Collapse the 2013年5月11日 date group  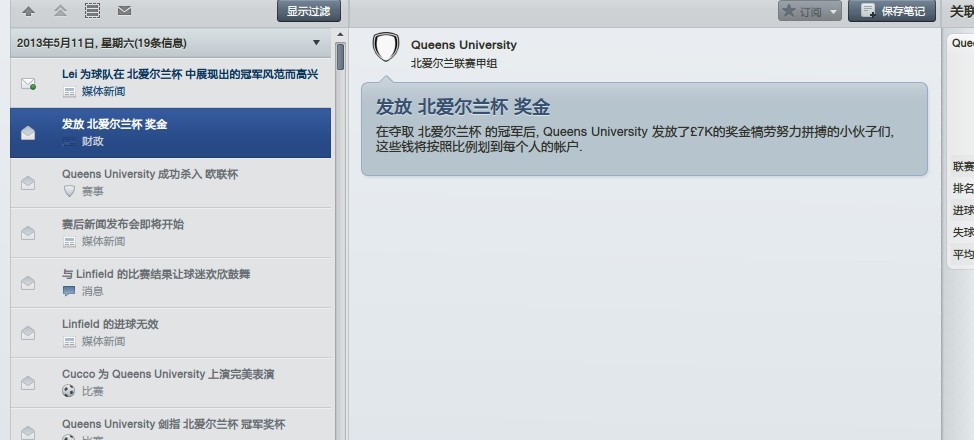point(316,43)
